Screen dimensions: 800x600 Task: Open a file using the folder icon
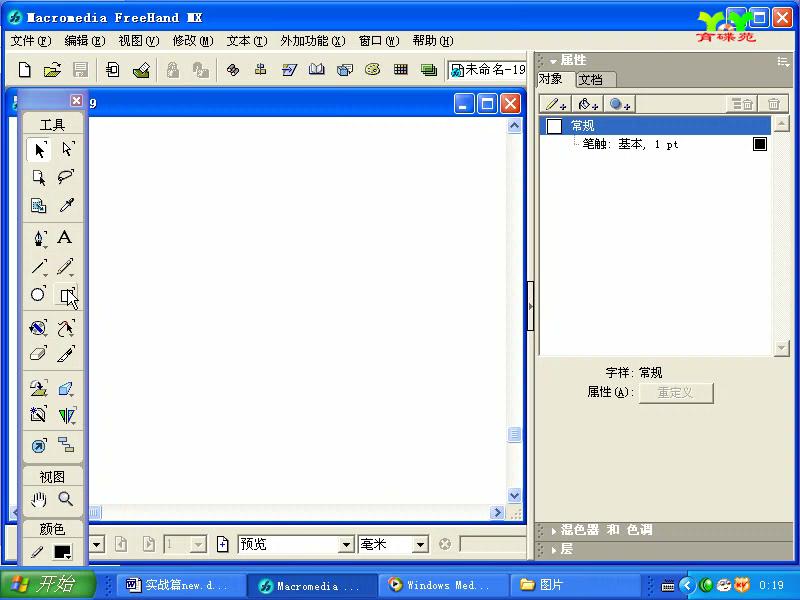[x=52, y=69]
